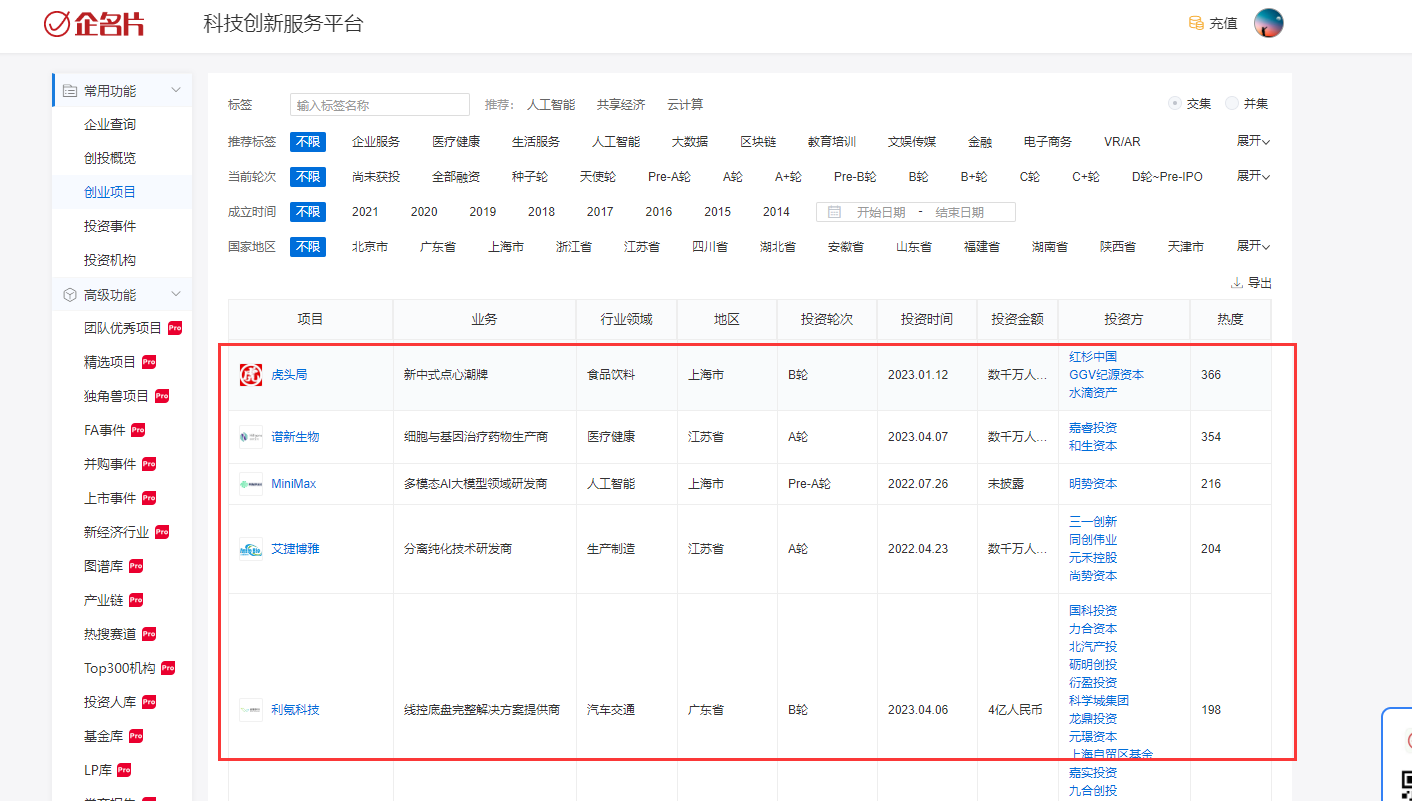Click Pro badge beside 团队优秀项目

(x=175, y=328)
